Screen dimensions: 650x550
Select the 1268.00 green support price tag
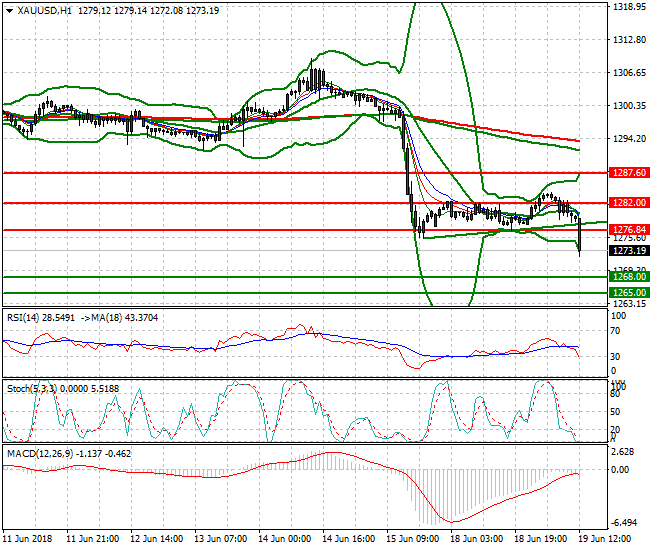pyautogui.click(x=627, y=277)
